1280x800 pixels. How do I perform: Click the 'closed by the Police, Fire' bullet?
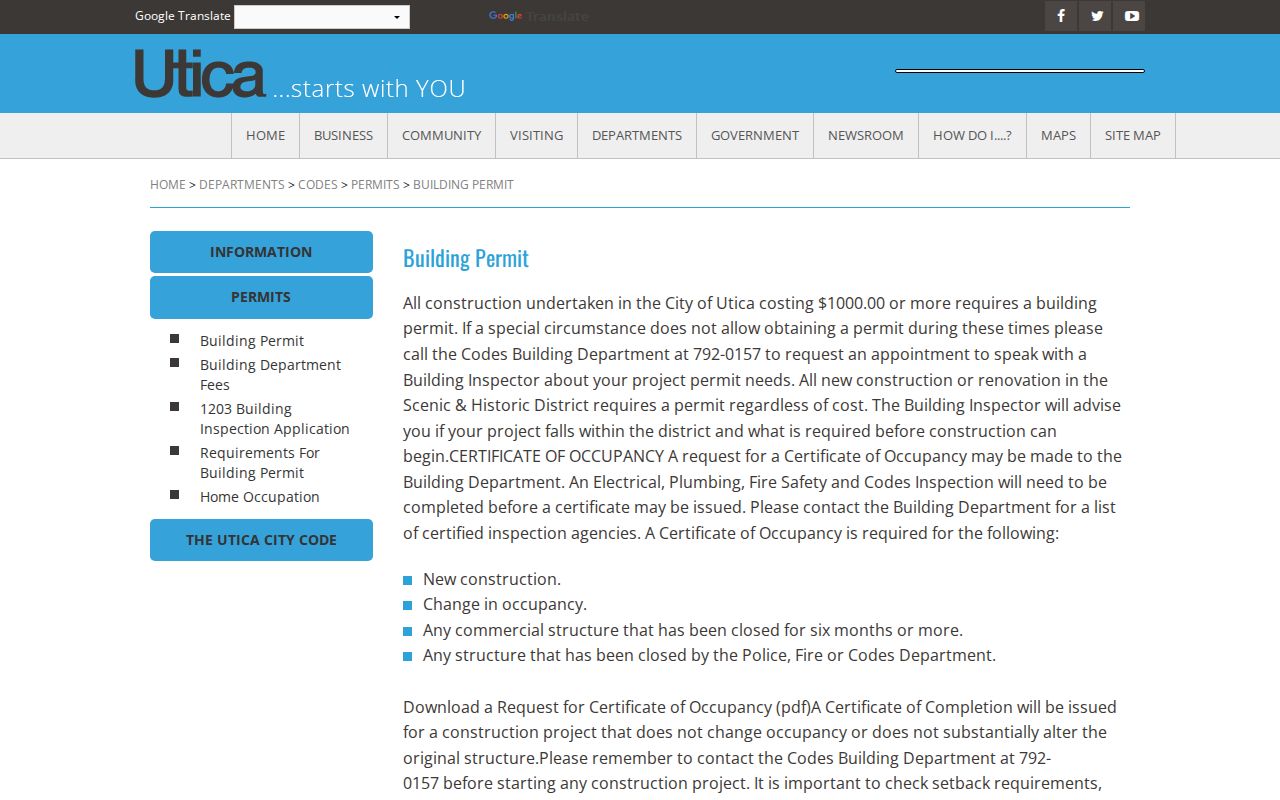pyautogui.click(x=709, y=656)
